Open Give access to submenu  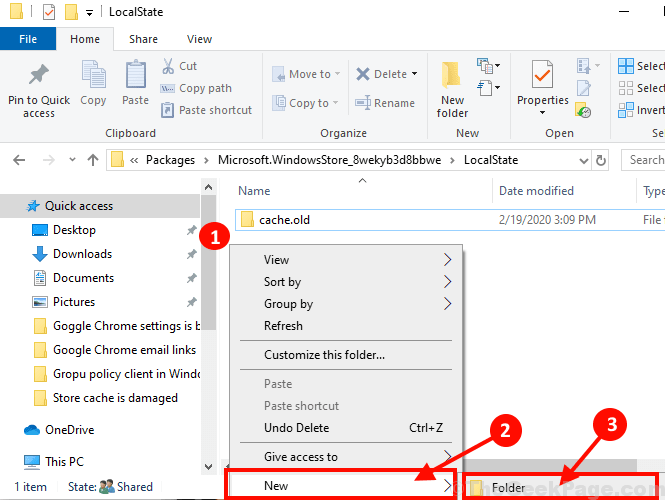pos(345,457)
